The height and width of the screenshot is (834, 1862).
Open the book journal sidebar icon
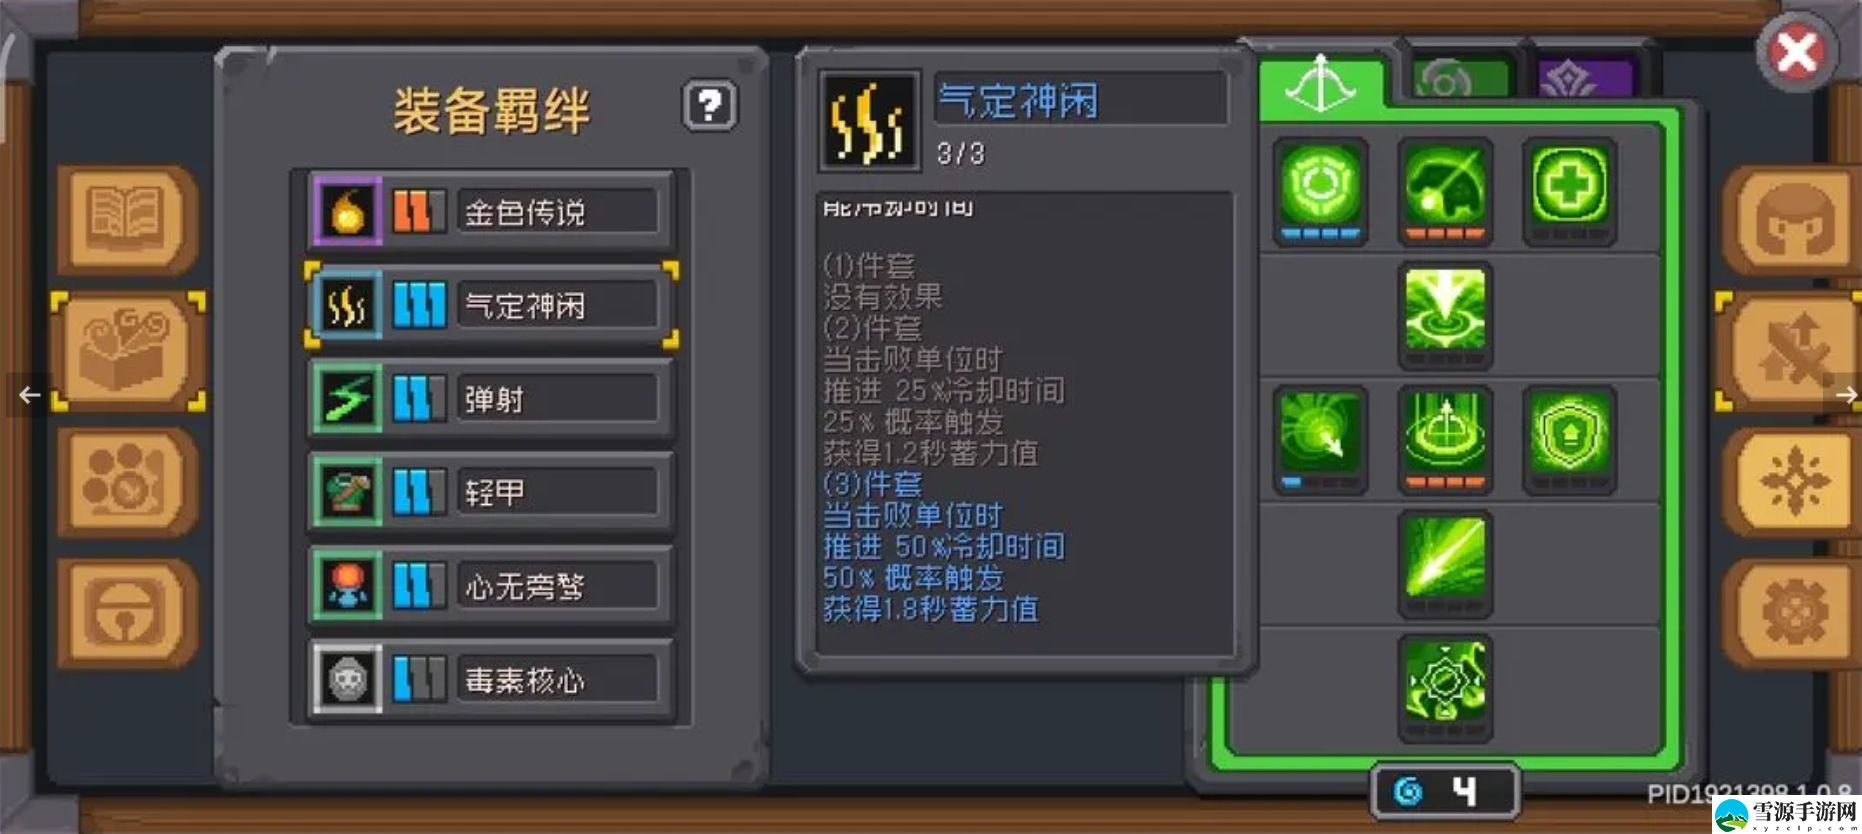(x=128, y=219)
